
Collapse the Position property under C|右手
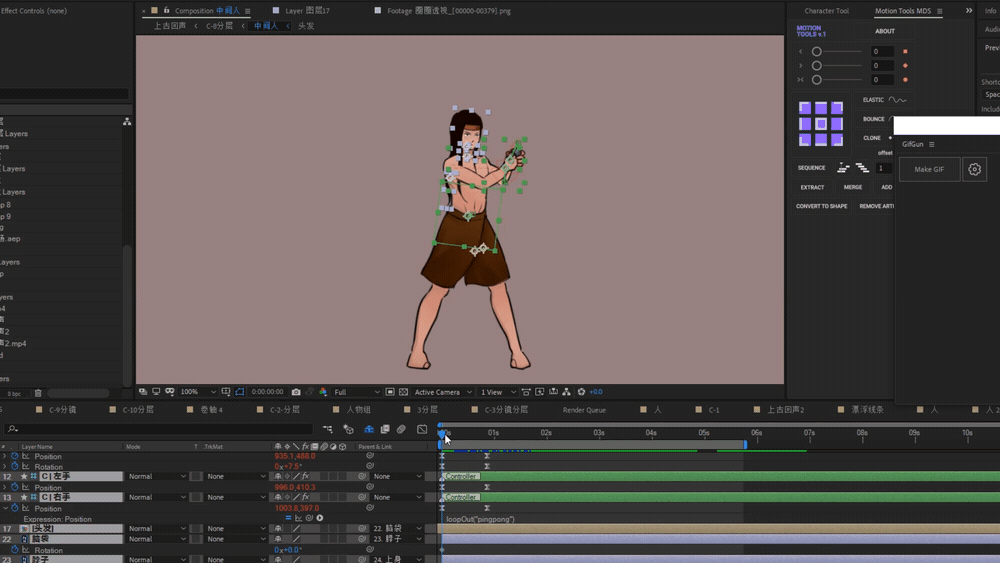[x=6, y=508]
